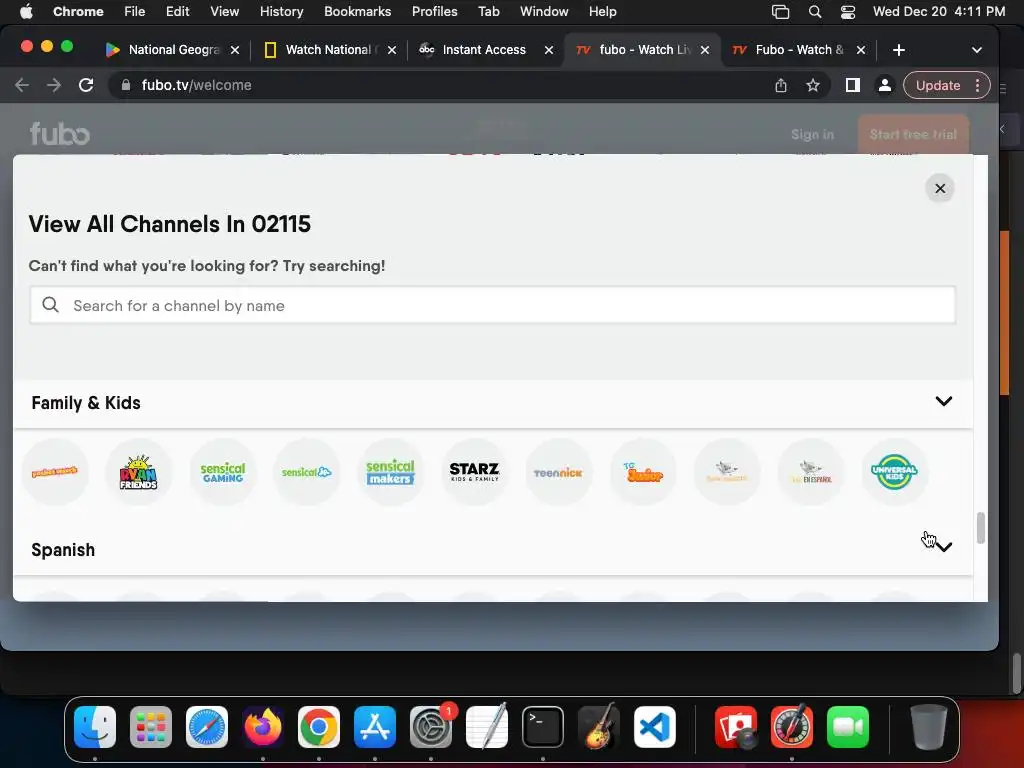Screen dimensions: 1024x768
Task: Open GarageBand from the Dock
Action: coord(599,727)
